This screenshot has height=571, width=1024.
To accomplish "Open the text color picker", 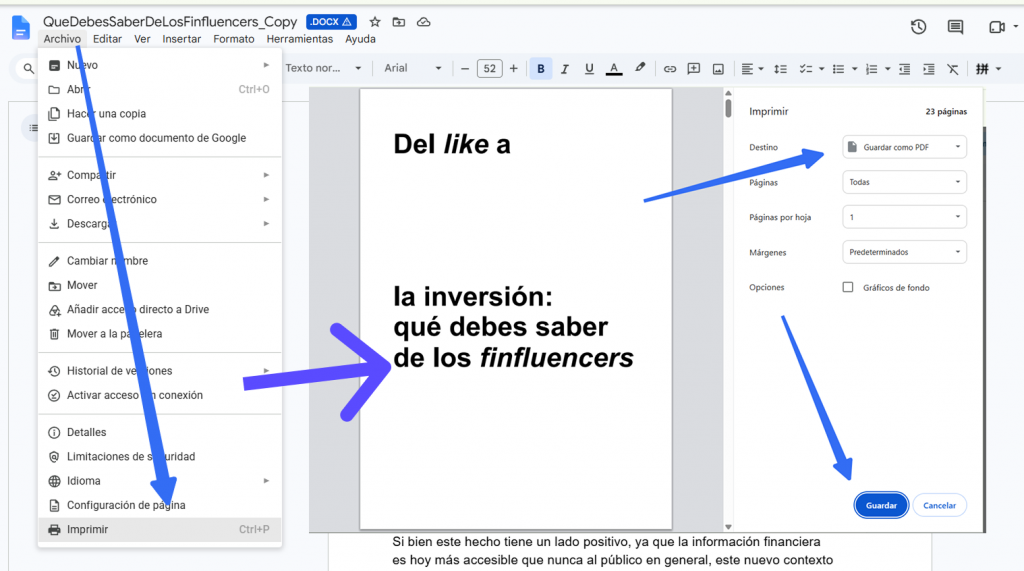I will (614, 69).
